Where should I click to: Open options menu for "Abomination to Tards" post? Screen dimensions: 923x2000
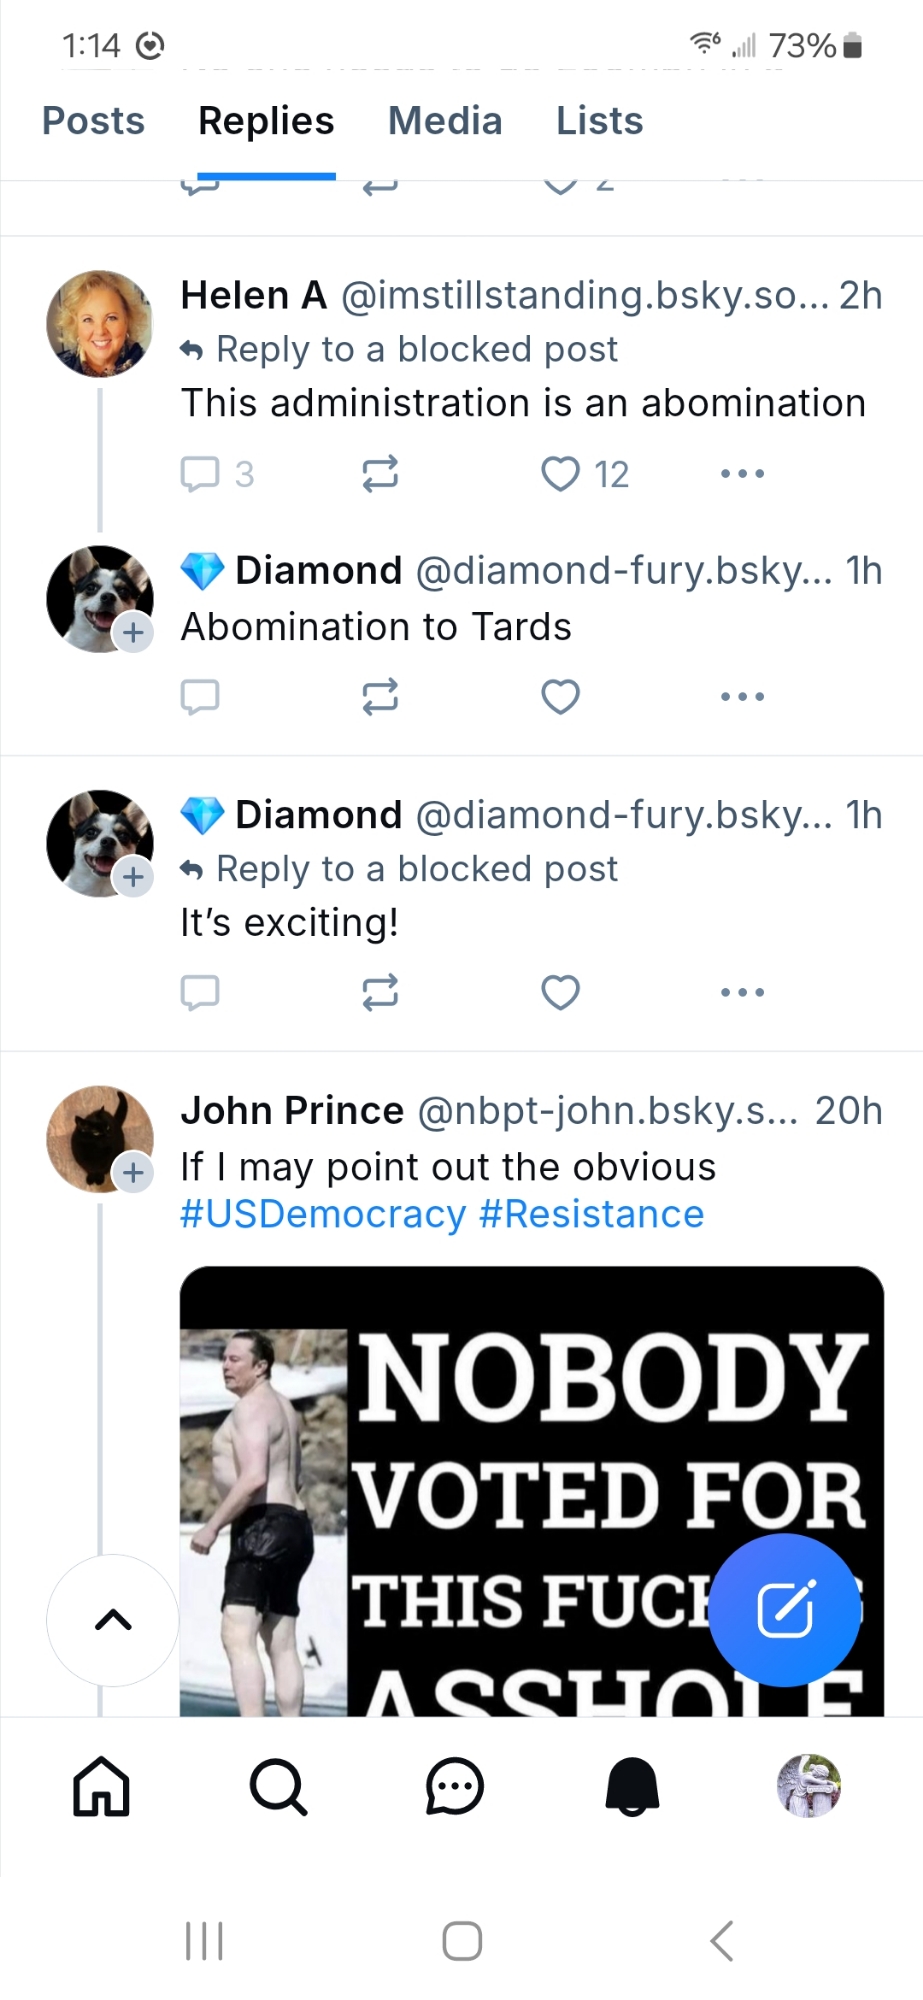coord(742,696)
